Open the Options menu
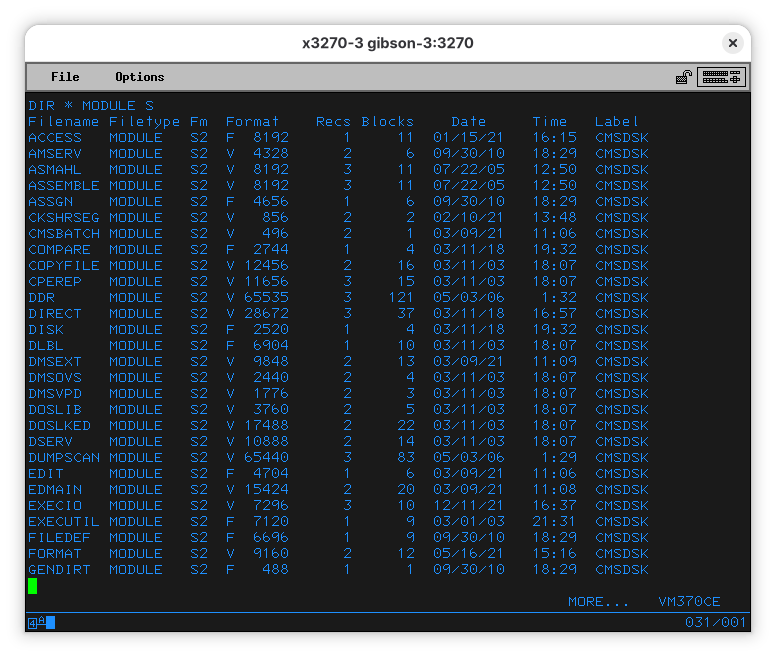This screenshot has width=776, height=657. point(139,77)
